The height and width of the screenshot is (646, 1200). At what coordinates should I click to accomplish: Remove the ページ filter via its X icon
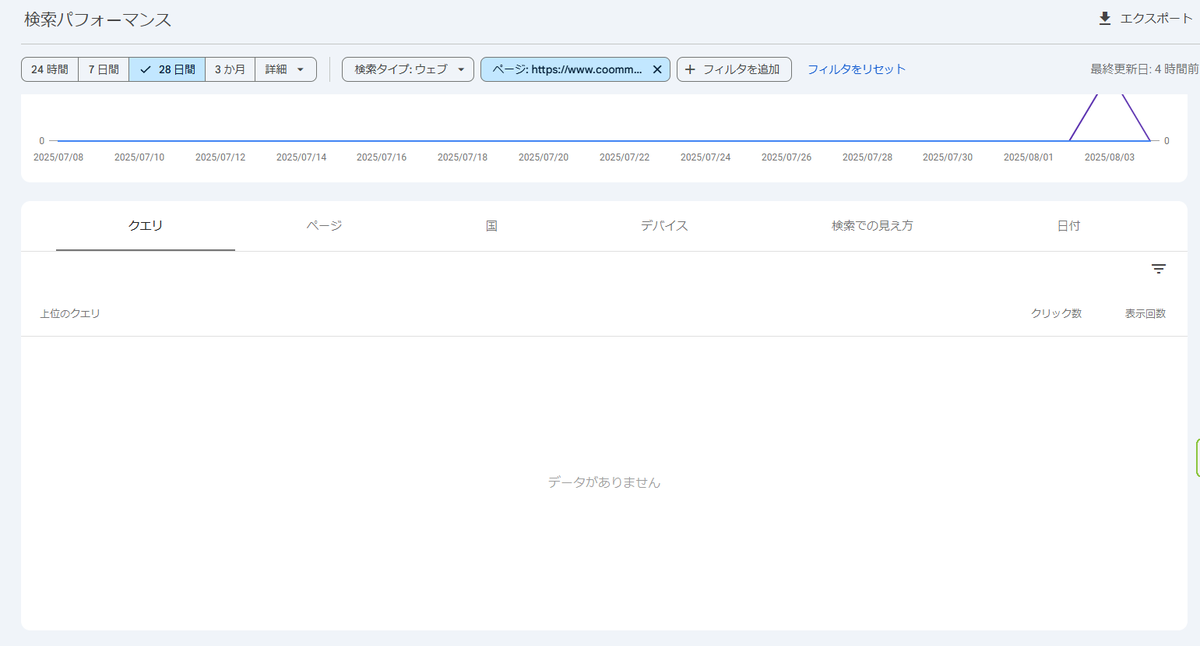click(x=657, y=69)
